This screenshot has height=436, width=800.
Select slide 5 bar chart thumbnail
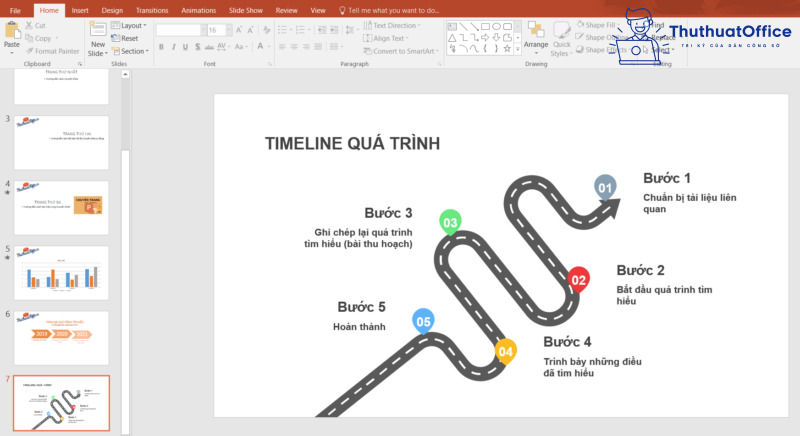pos(61,273)
